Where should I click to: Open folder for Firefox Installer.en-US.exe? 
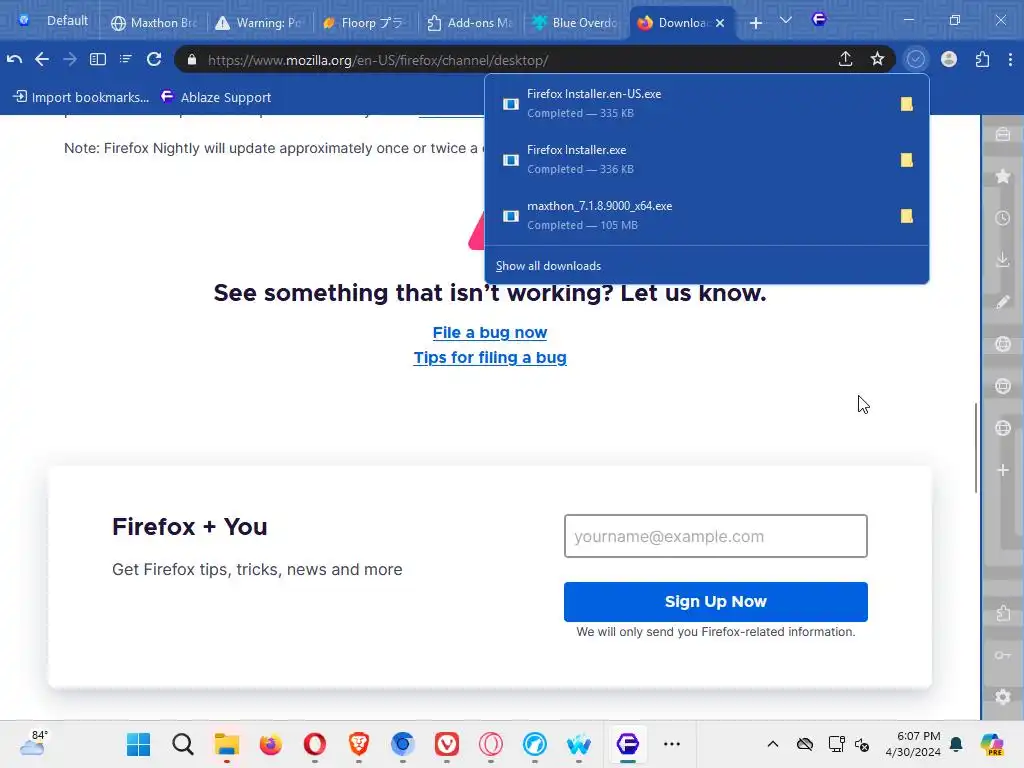[x=906, y=104]
